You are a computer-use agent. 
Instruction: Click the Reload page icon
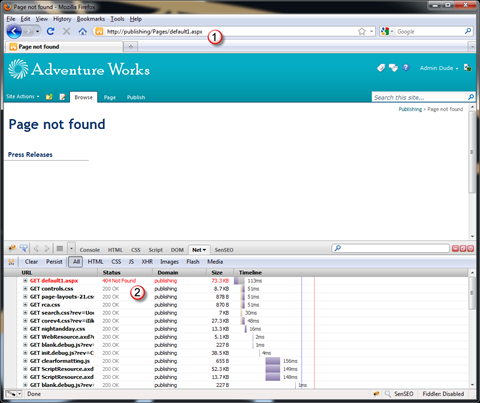(x=51, y=31)
